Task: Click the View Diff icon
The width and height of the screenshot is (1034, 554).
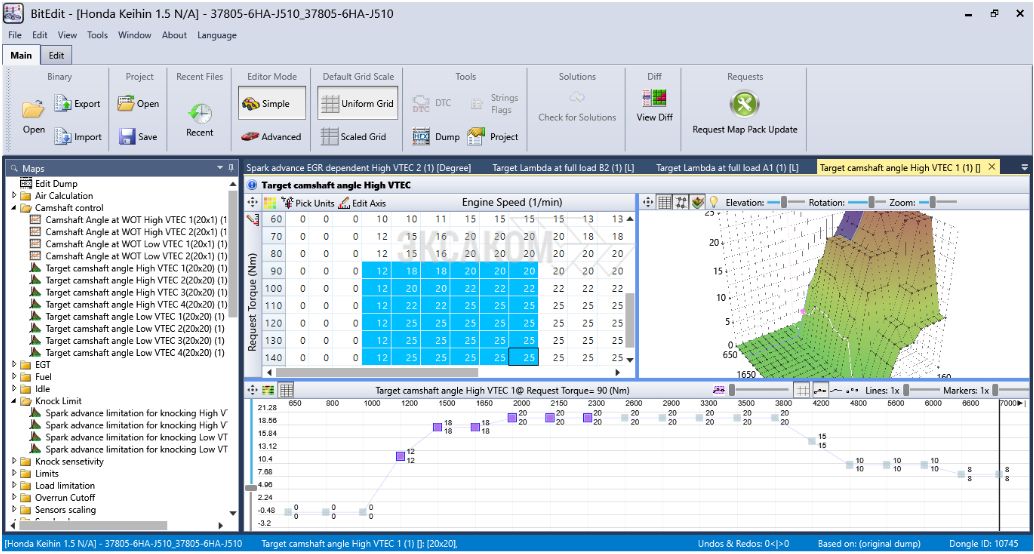Action: pos(654,105)
